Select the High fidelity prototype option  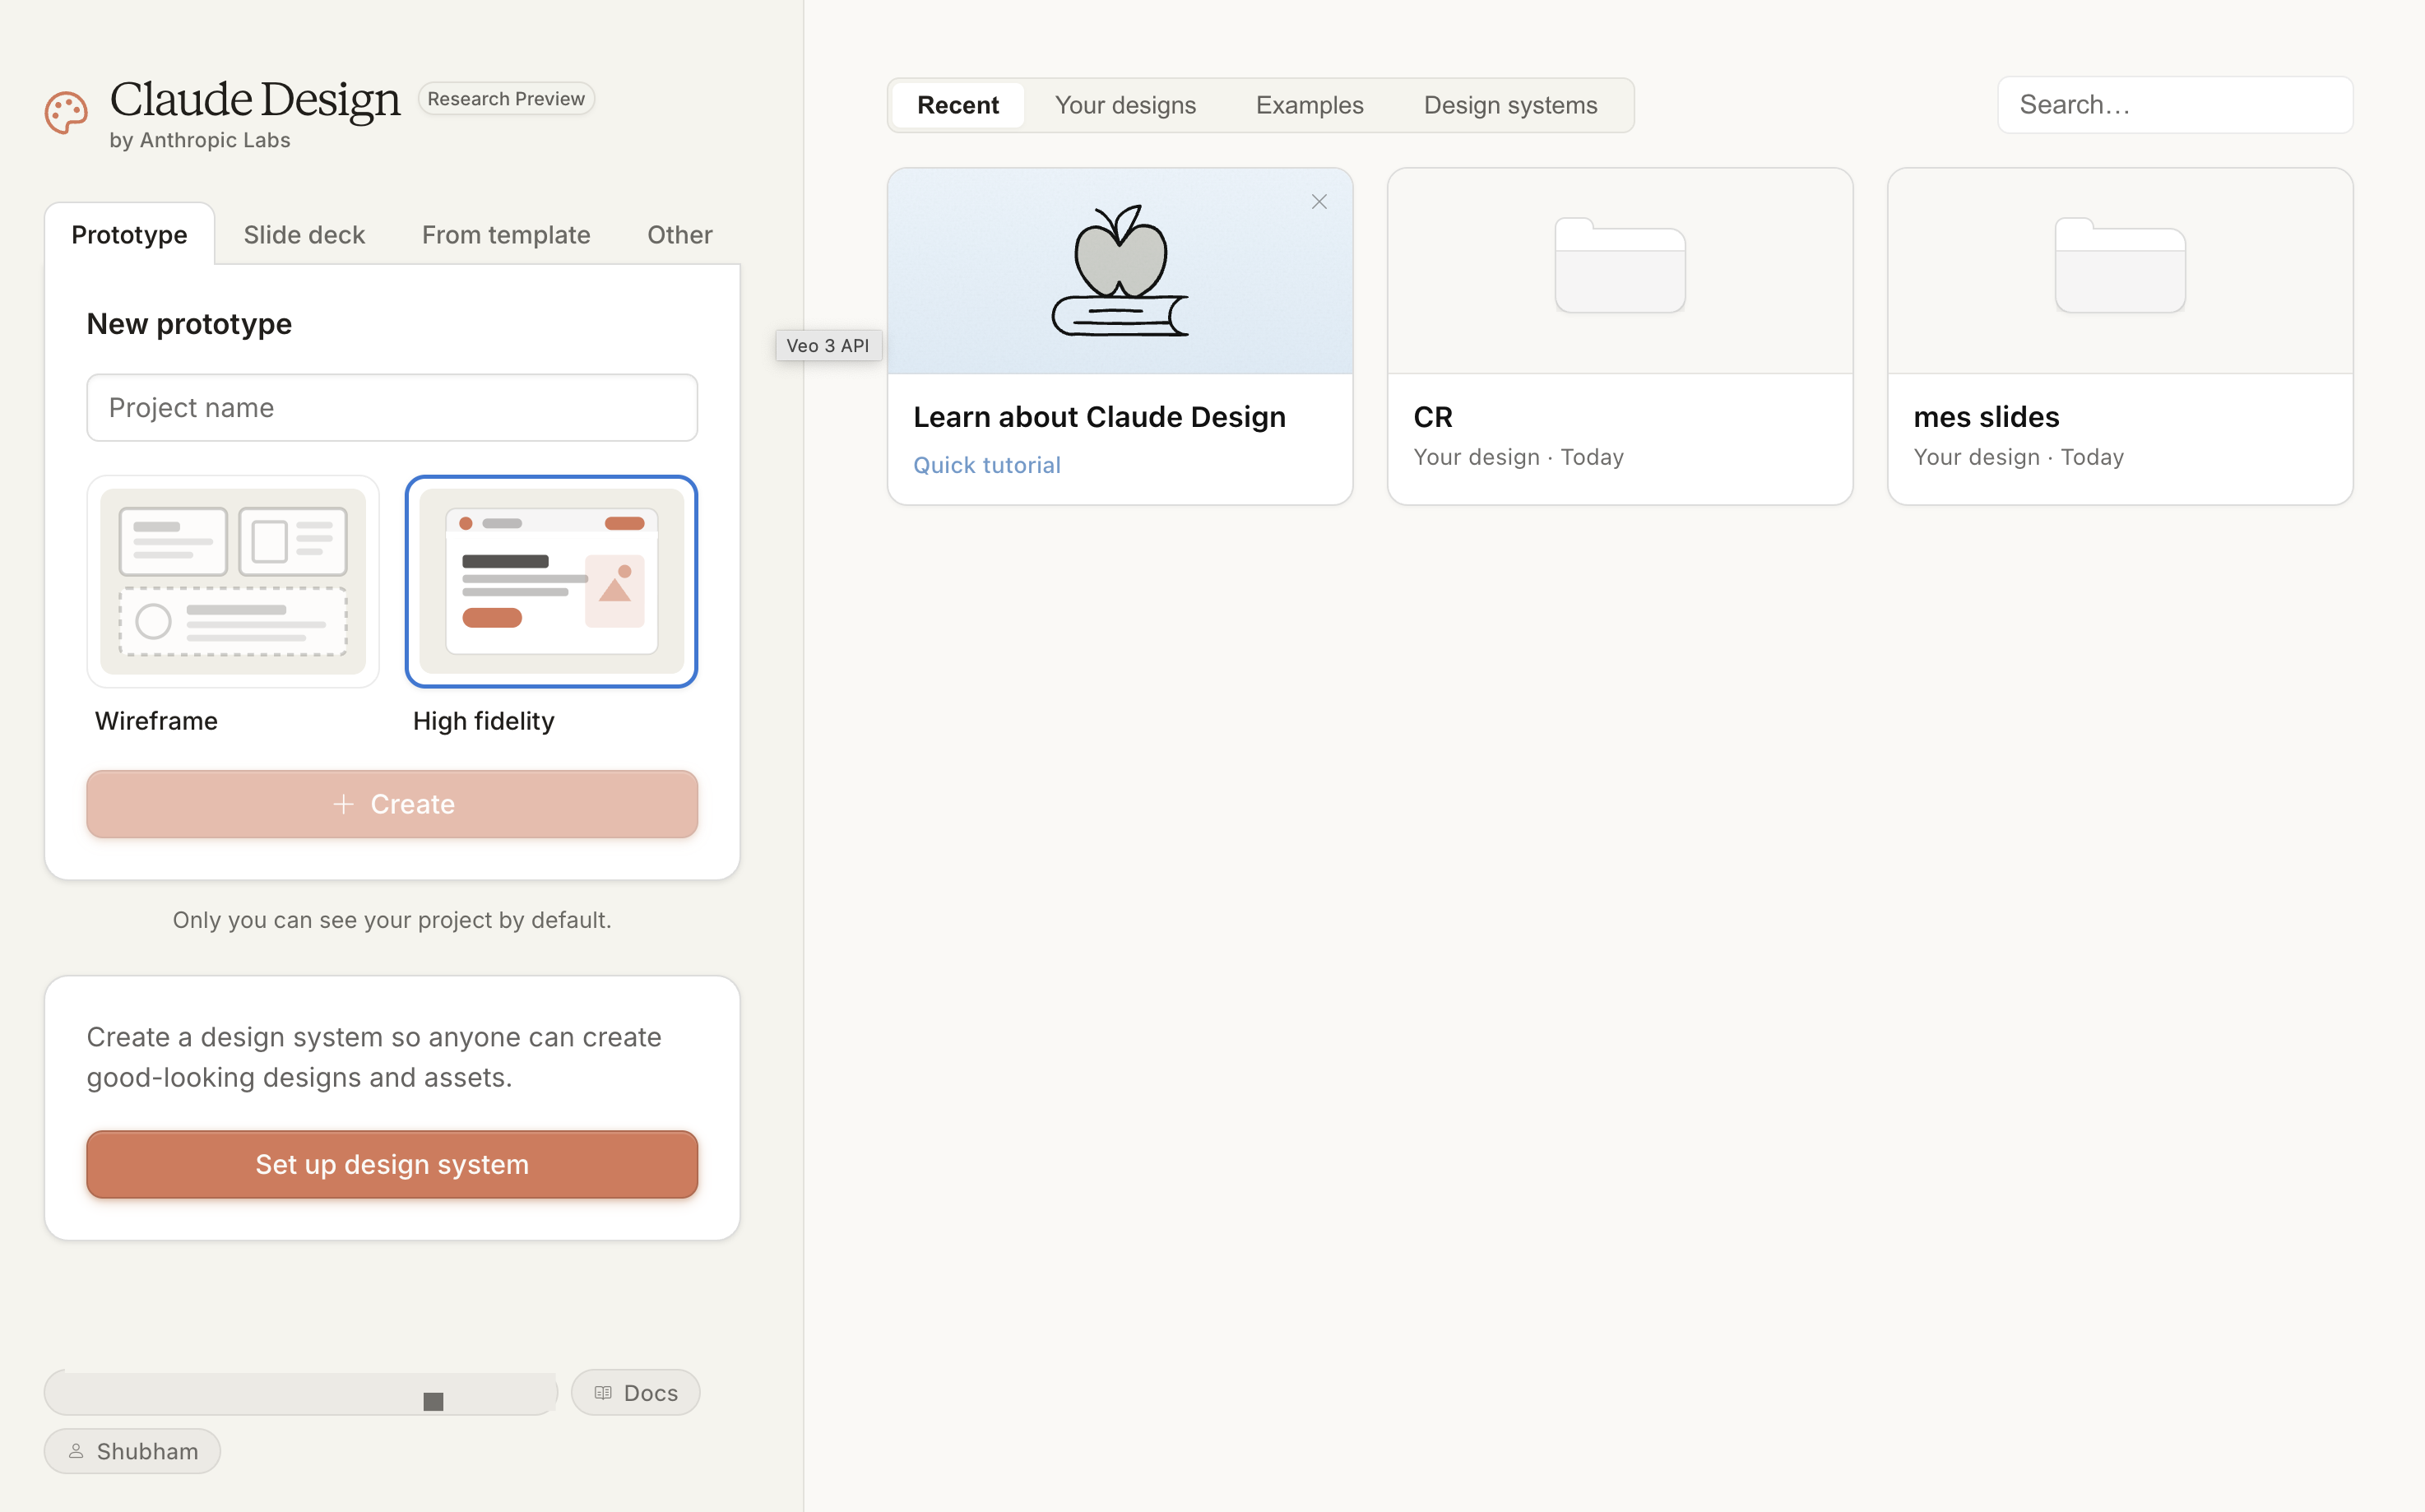coord(551,581)
